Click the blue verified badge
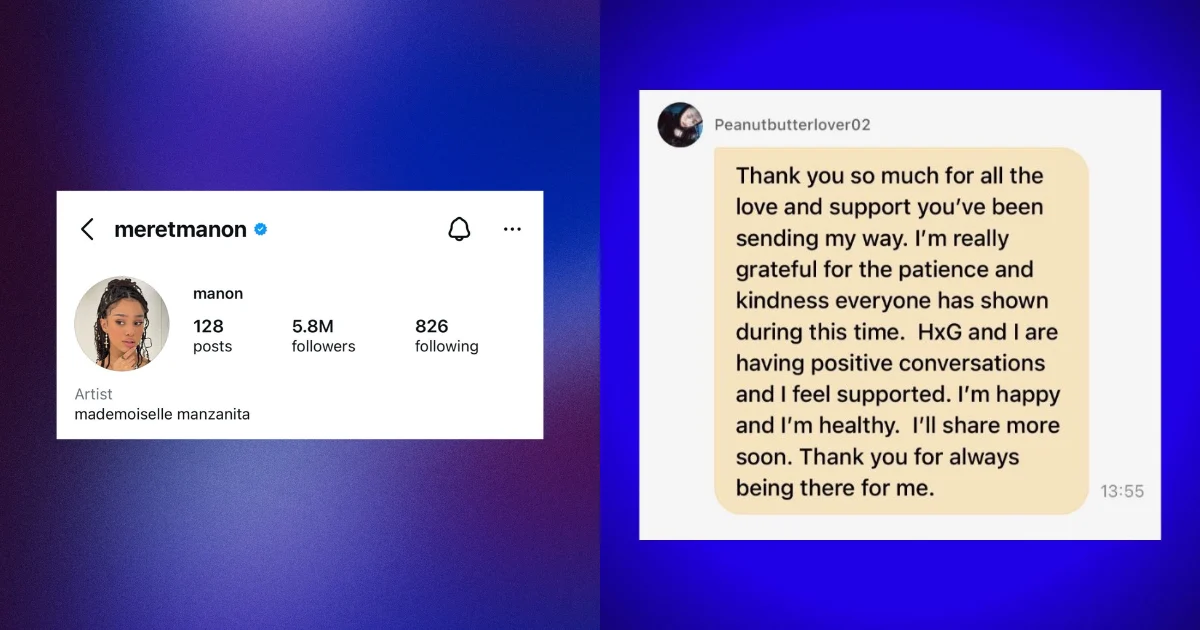Screen dimensions: 1200x630 click(x=260, y=229)
